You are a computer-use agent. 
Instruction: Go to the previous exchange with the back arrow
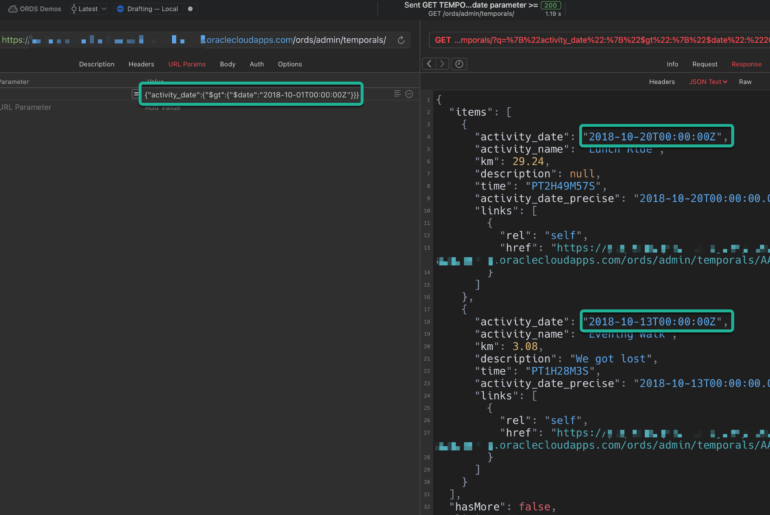[x=429, y=64]
